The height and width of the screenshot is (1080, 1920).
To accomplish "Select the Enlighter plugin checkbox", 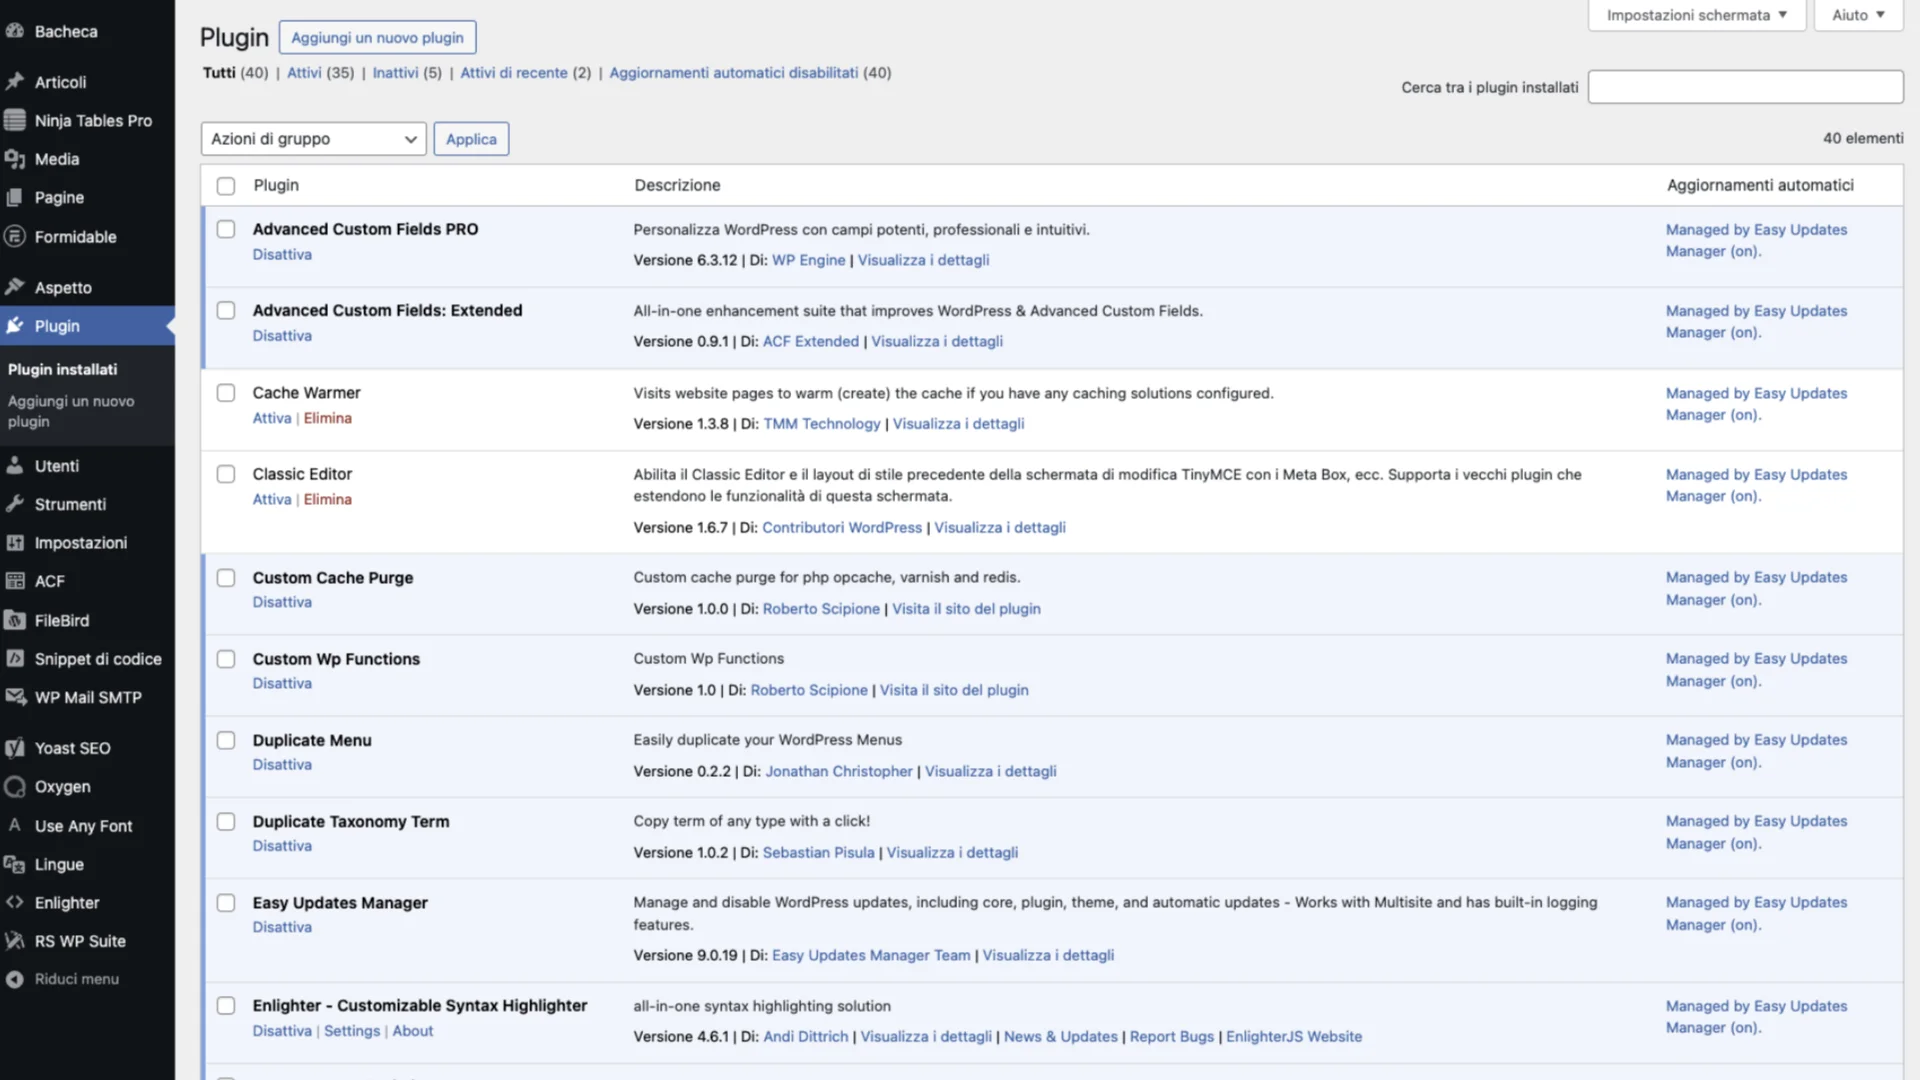I will [x=226, y=1005].
